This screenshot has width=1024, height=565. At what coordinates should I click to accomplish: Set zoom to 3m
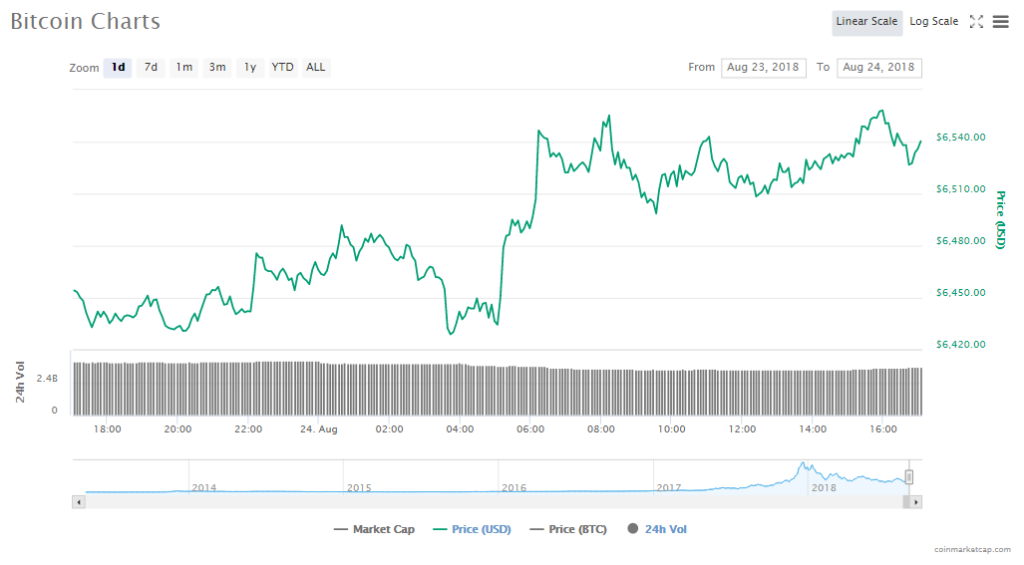[217, 68]
